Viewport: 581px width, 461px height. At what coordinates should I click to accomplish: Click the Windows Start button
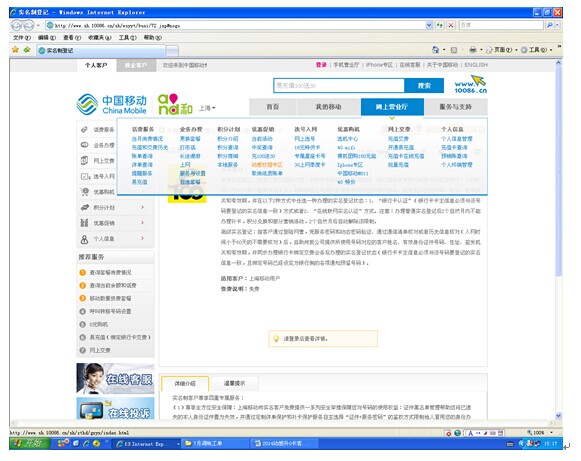click(29, 443)
